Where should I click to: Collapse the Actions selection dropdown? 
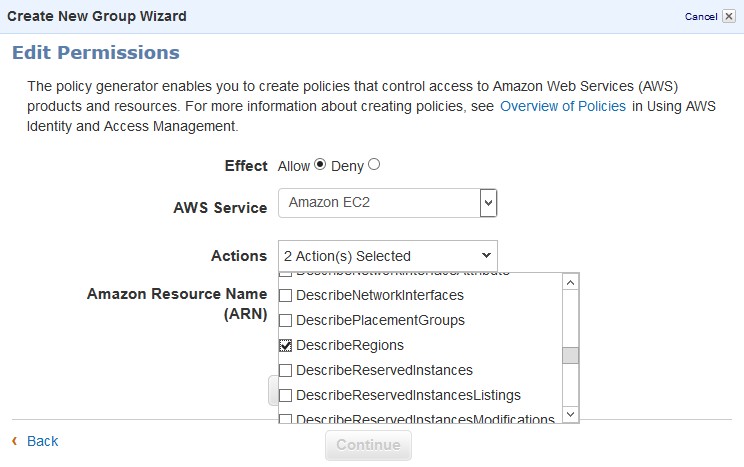click(487, 256)
